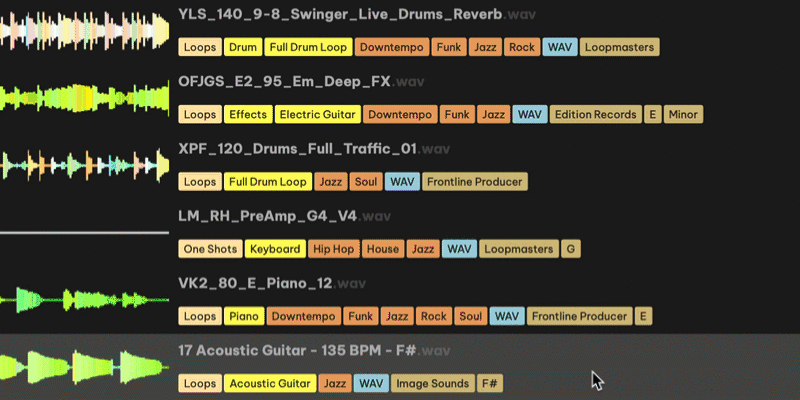Click WAV tag on XPF_120 Drums row
The image size is (800, 400).
tap(403, 182)
